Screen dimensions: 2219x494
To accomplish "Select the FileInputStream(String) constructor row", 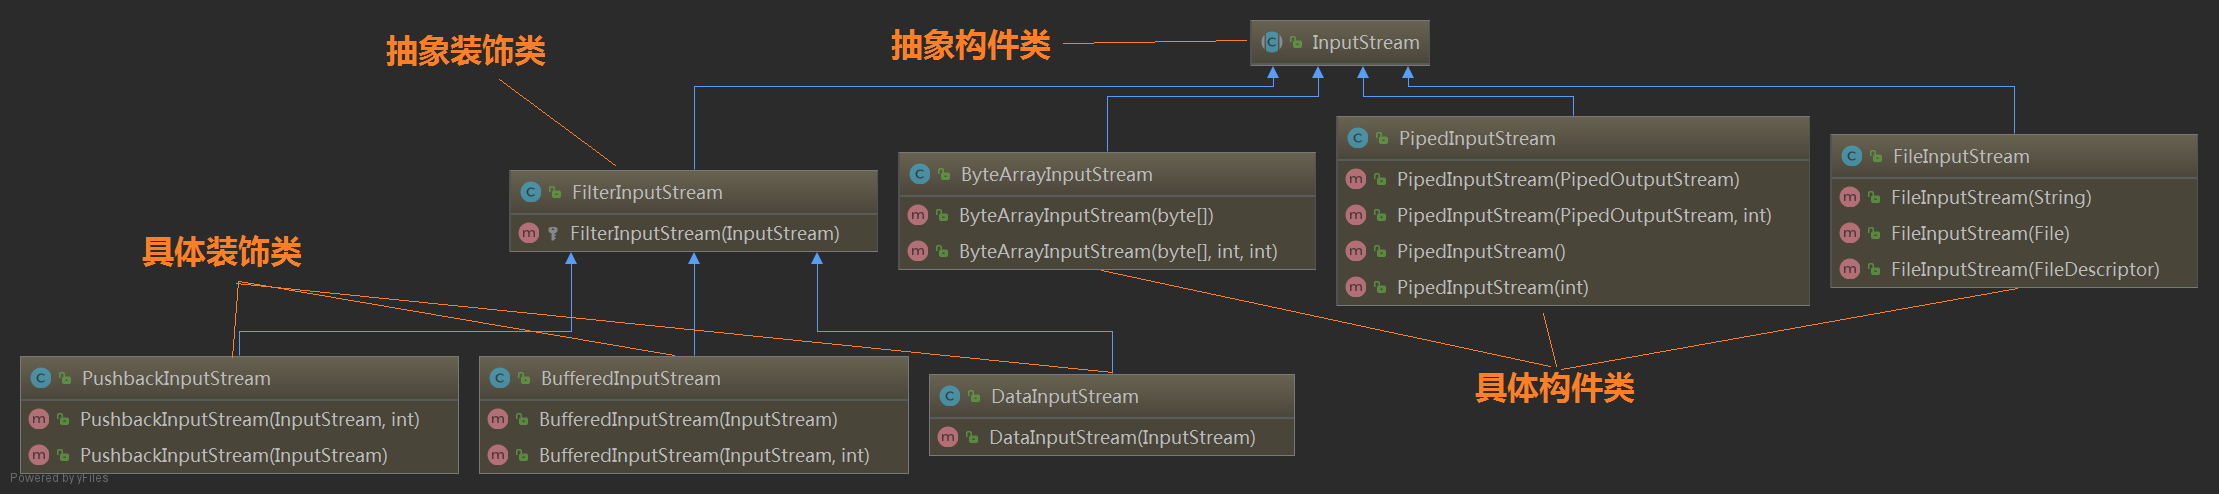I will click(x=2013, y=197).
